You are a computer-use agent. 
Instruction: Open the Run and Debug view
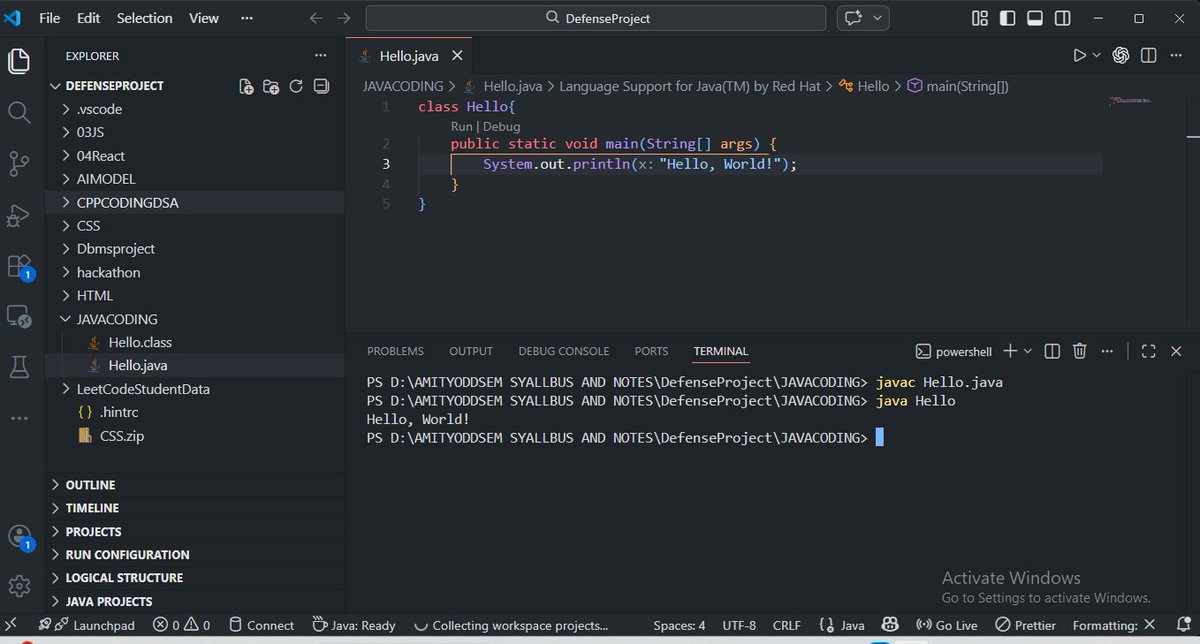coord(19,215)
